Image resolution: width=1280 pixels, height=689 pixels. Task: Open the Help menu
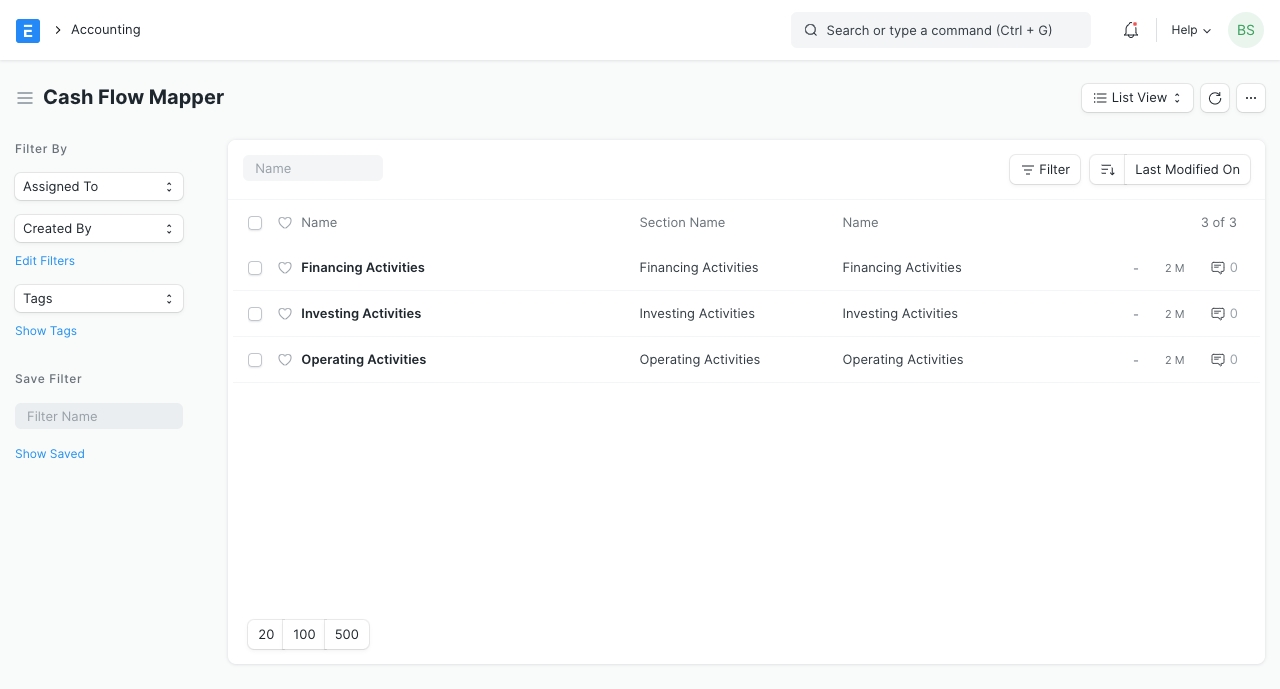click(x=1191, y=30)
